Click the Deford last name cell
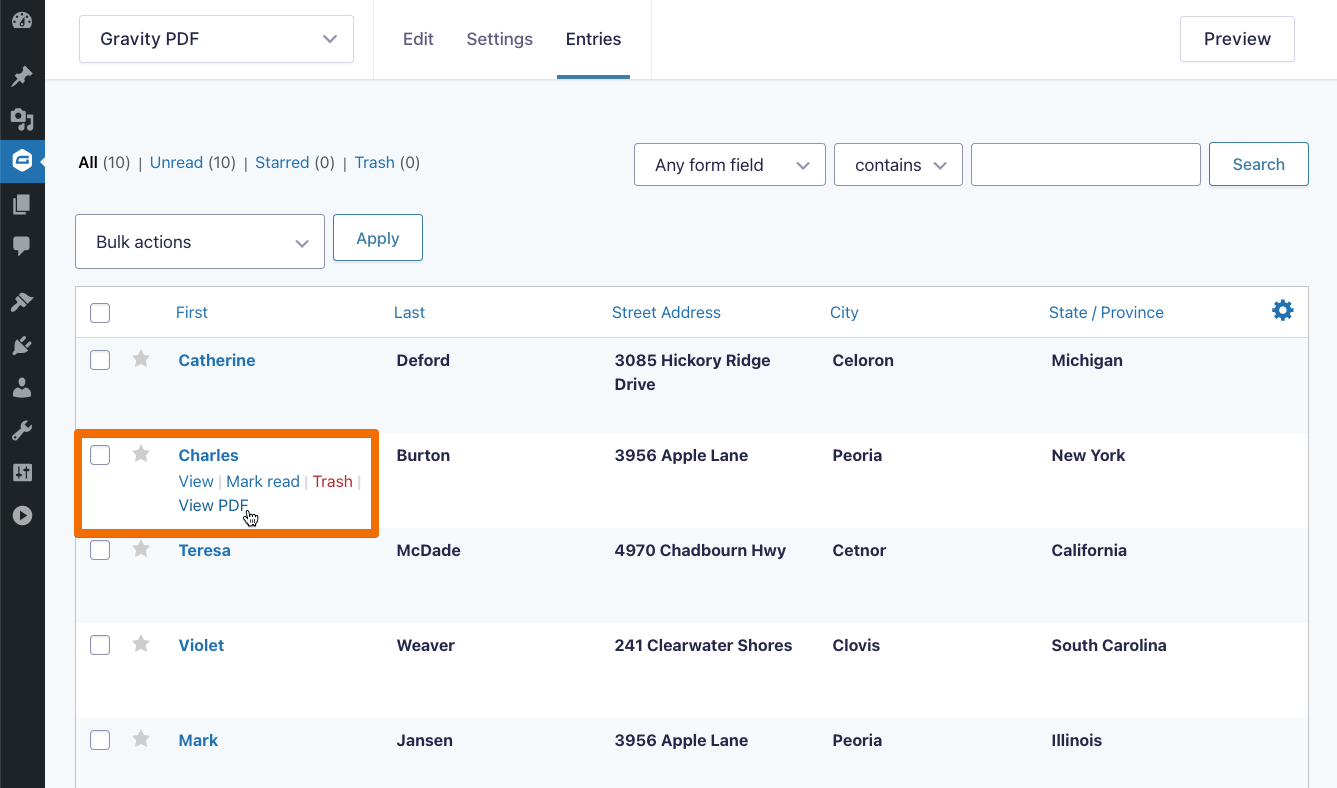 423,360
